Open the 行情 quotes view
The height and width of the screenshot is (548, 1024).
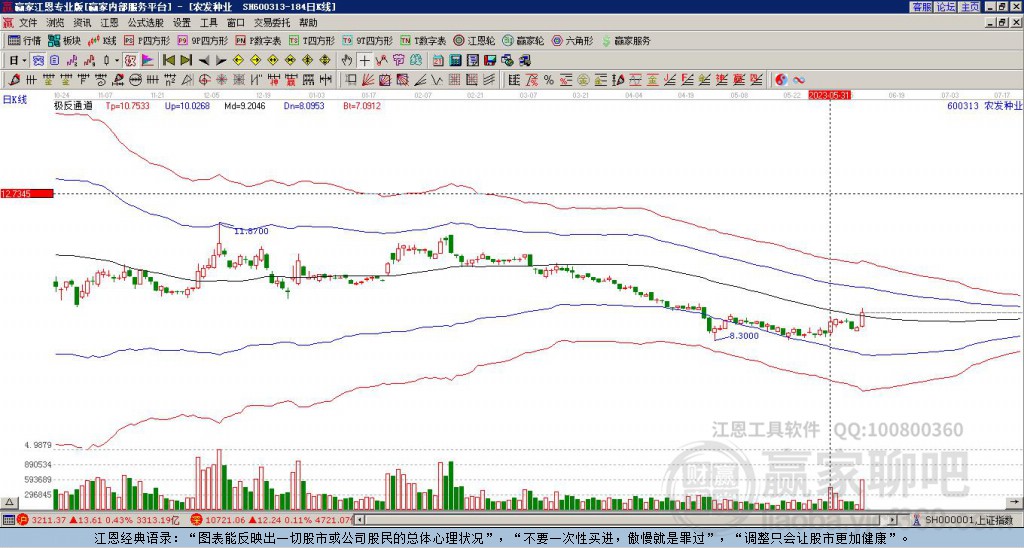[x=24, y=40]
